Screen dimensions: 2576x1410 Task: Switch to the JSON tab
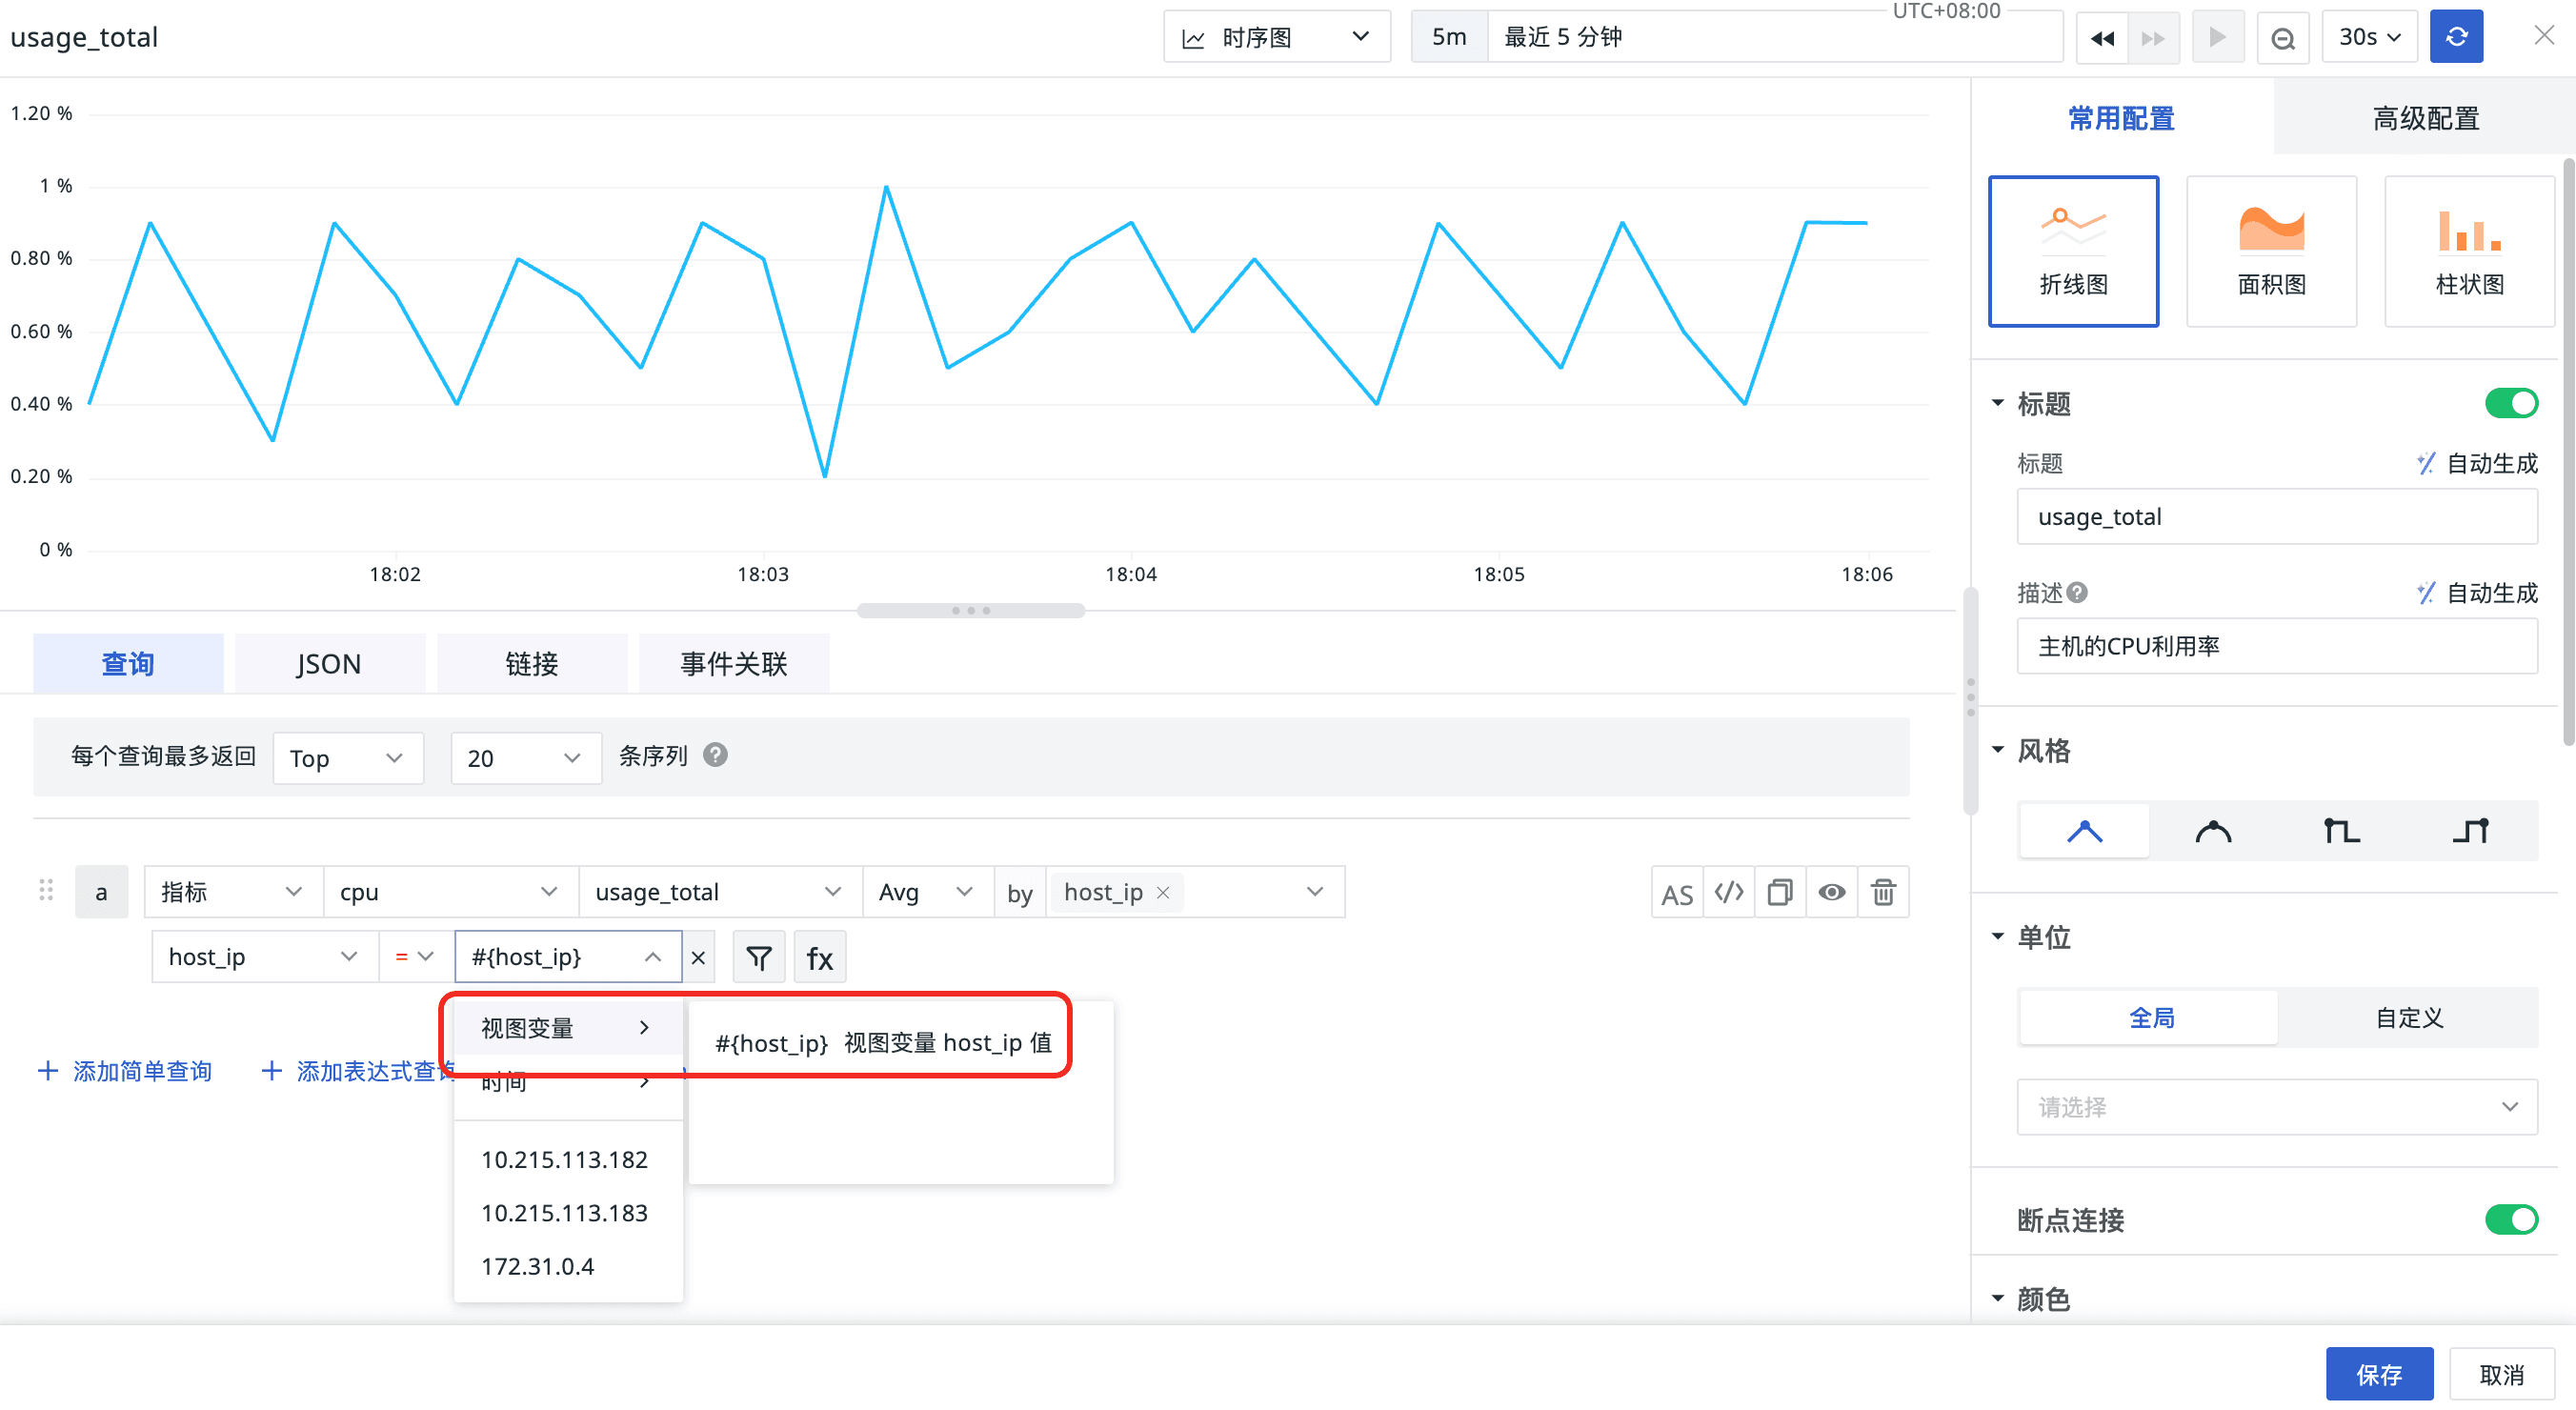(x=329, y=663)
